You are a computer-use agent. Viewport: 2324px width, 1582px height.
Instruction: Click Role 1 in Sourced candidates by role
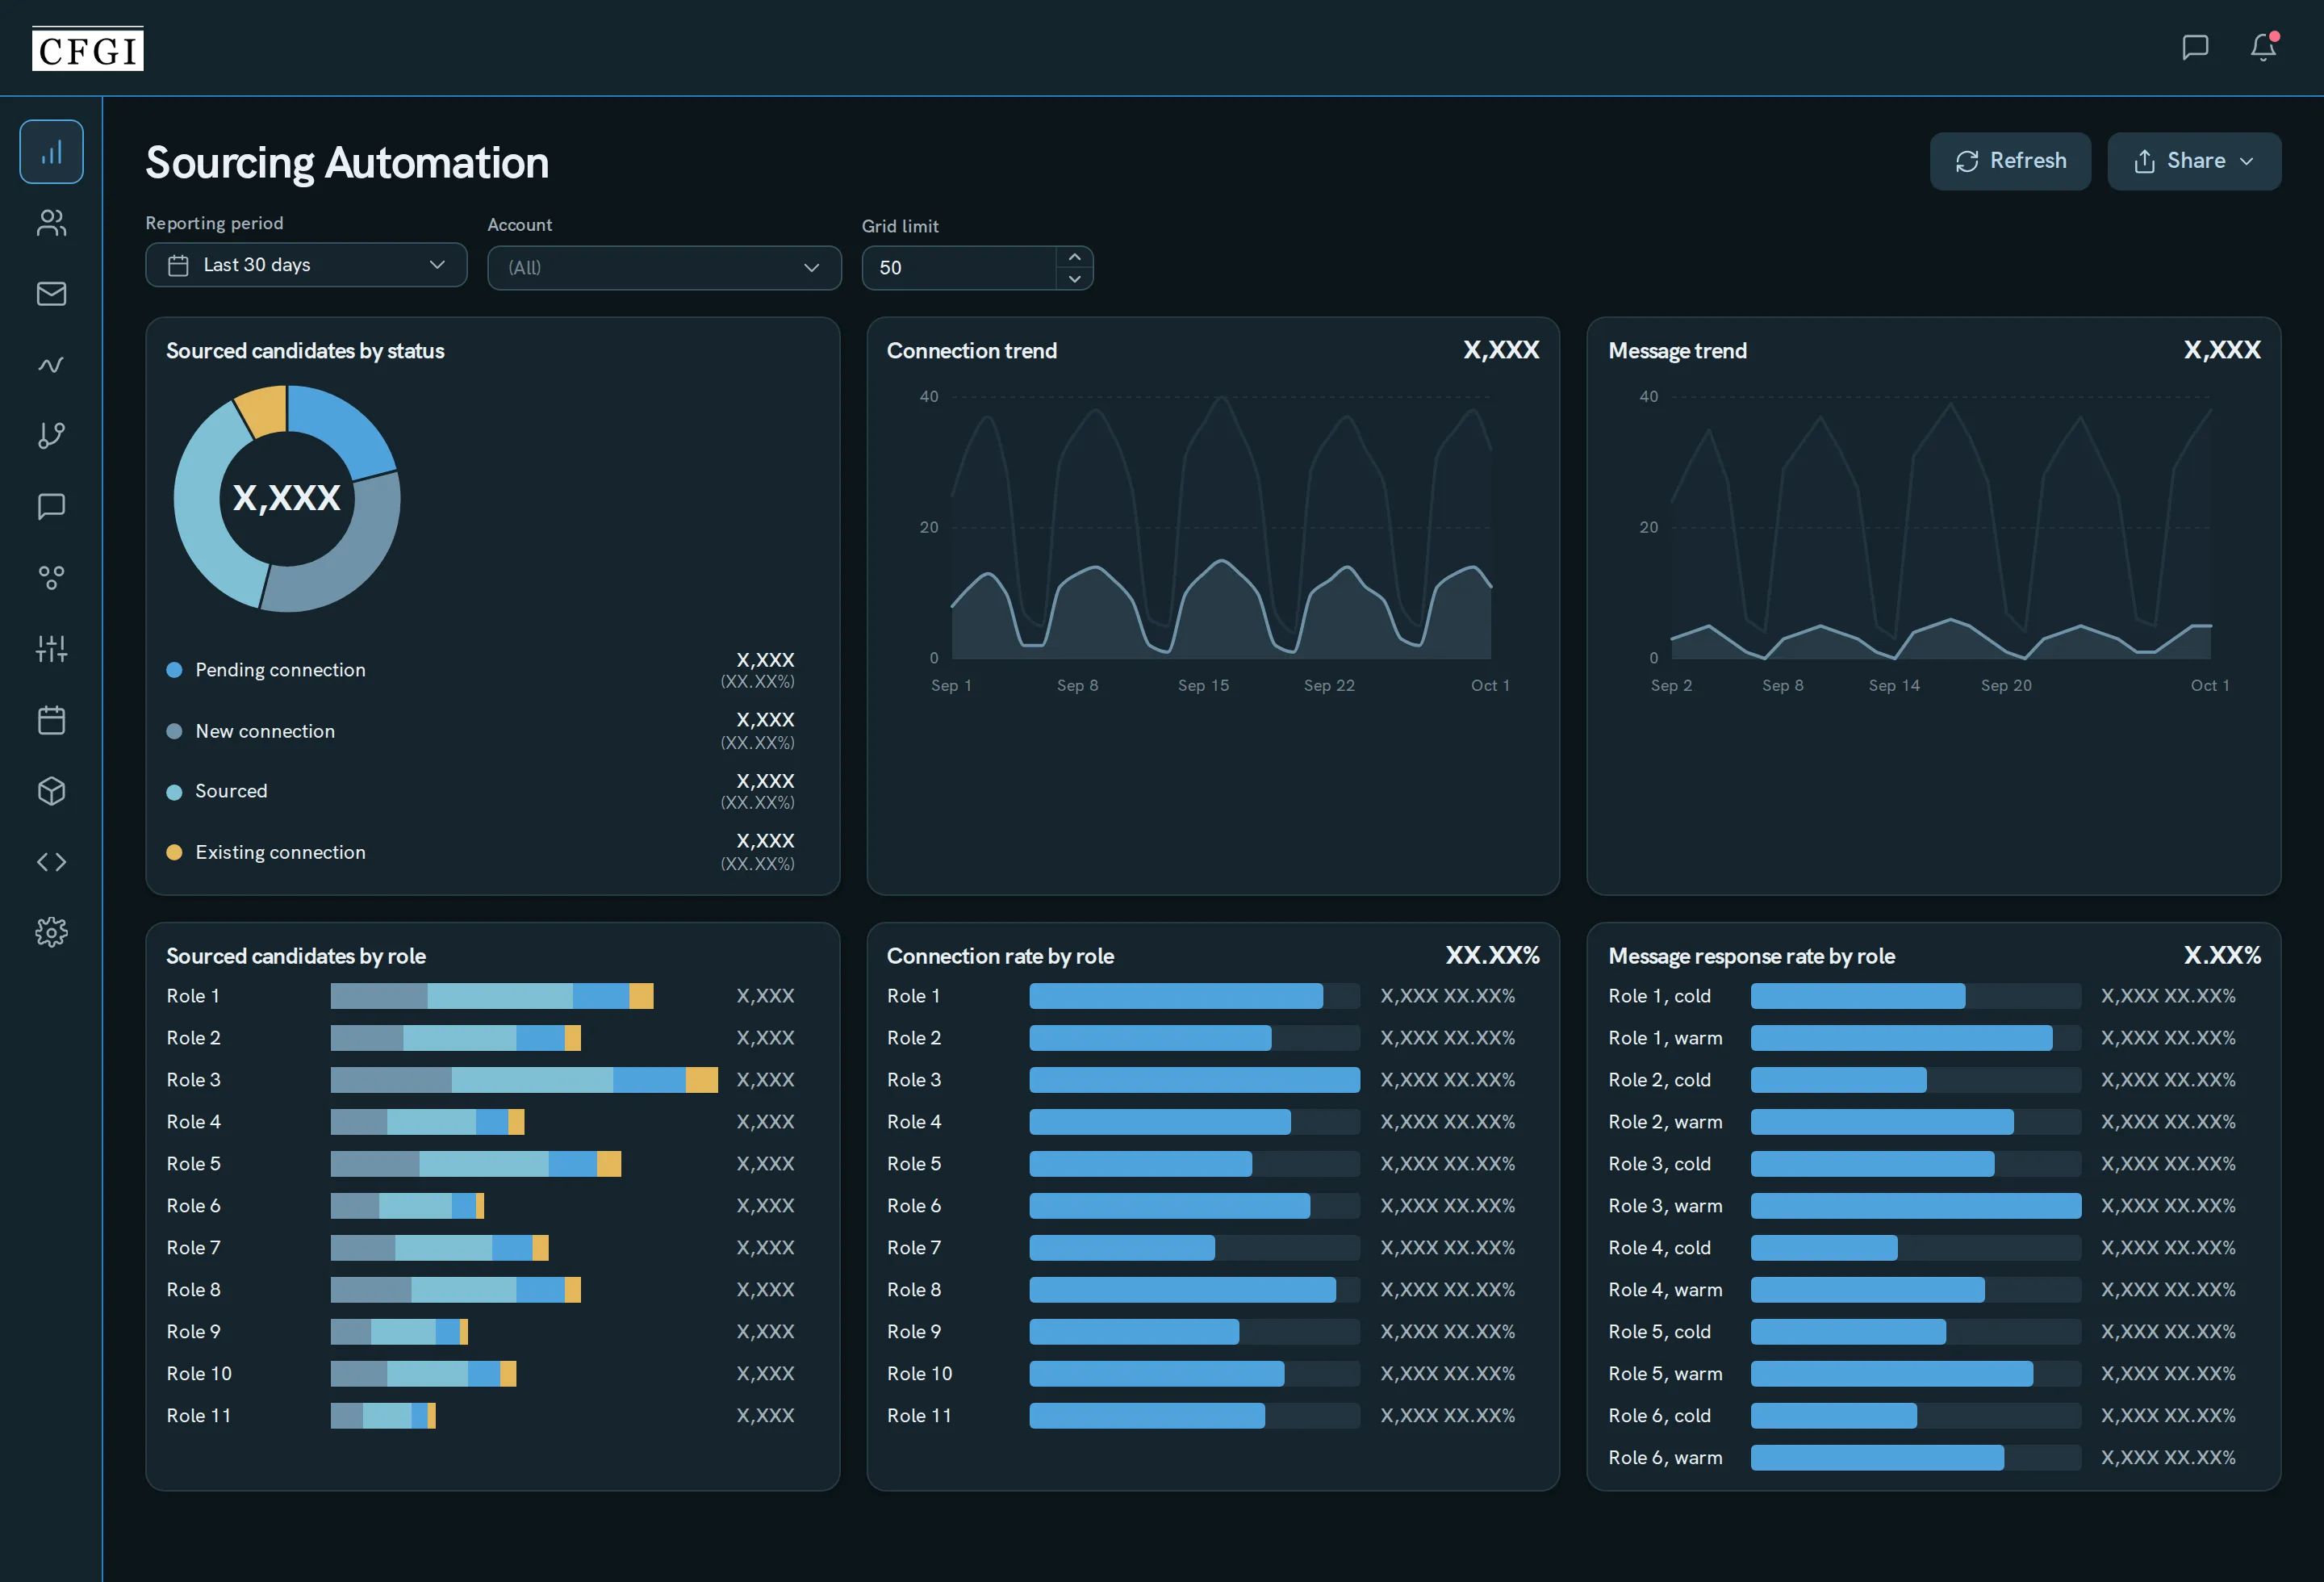pyautogui.click(x=193, y=996)
